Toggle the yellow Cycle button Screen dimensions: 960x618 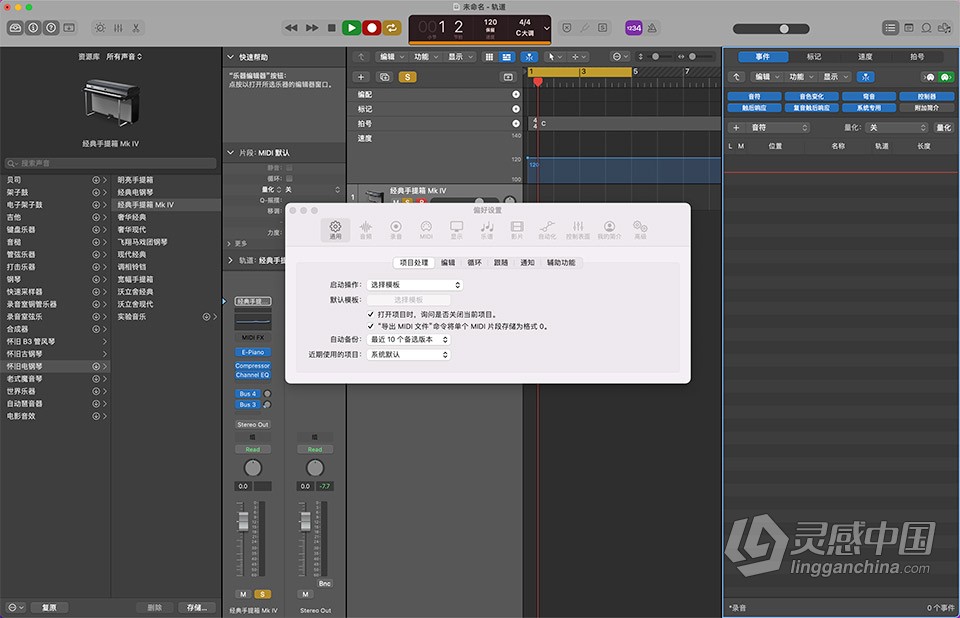click(x=392, y=28)
